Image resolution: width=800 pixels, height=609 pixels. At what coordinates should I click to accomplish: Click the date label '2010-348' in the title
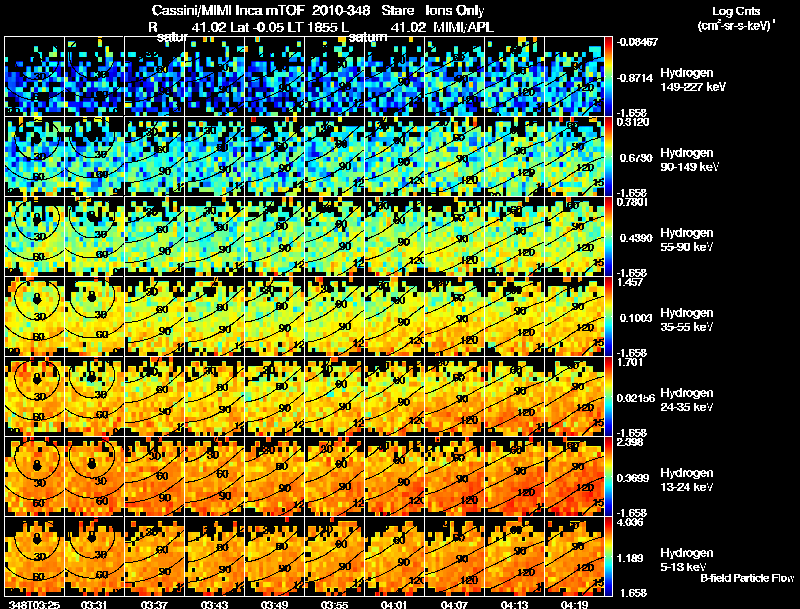click(x=340, y=11)
